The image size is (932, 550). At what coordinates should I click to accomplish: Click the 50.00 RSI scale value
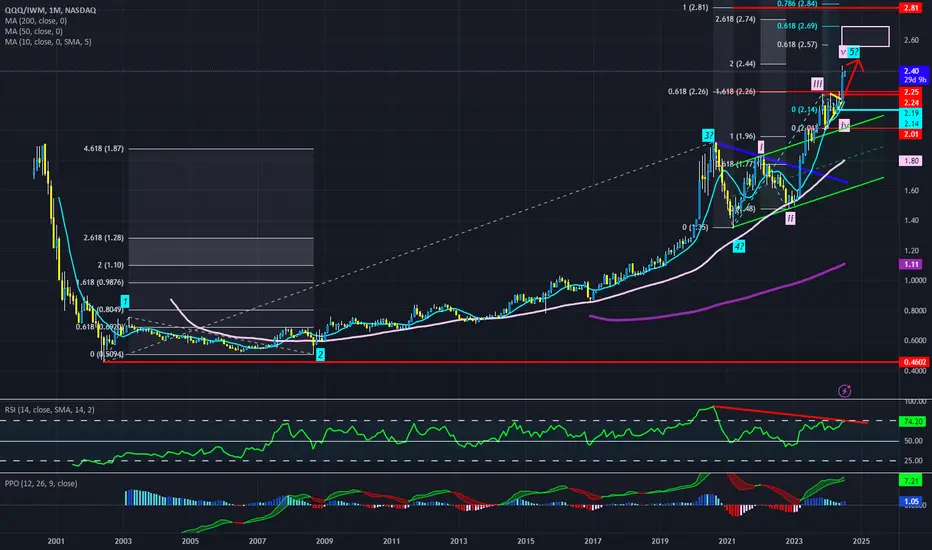tap(913, 441)
